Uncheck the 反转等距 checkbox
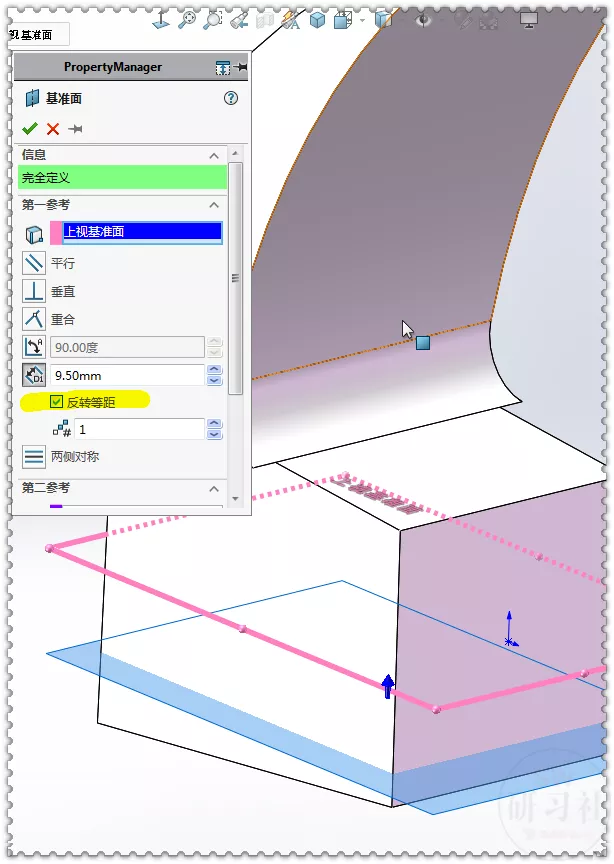Image resolution: width=614 pixels, height=864 pixels. tap(56, 401)
